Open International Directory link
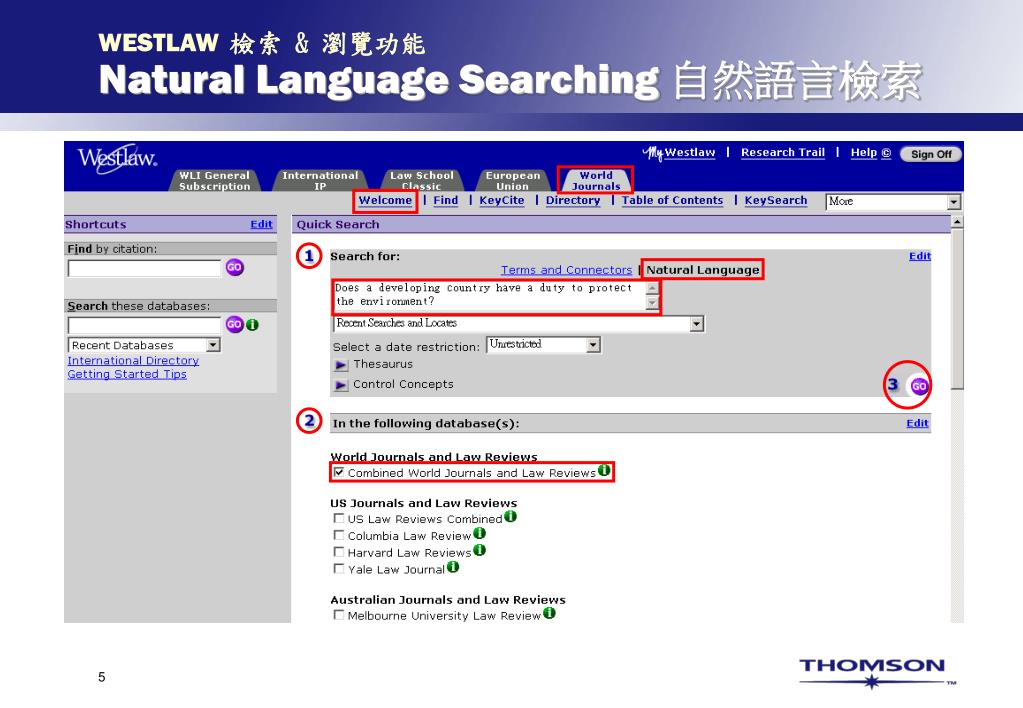The image size is (1023, 708). click(133, 360)
